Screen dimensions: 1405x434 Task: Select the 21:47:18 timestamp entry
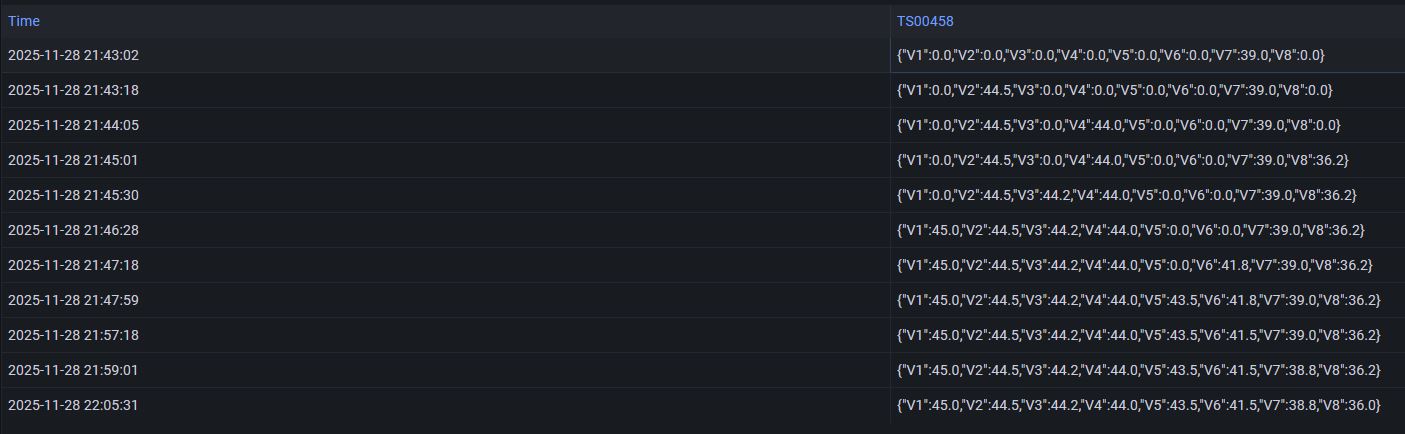click(73, 266)
